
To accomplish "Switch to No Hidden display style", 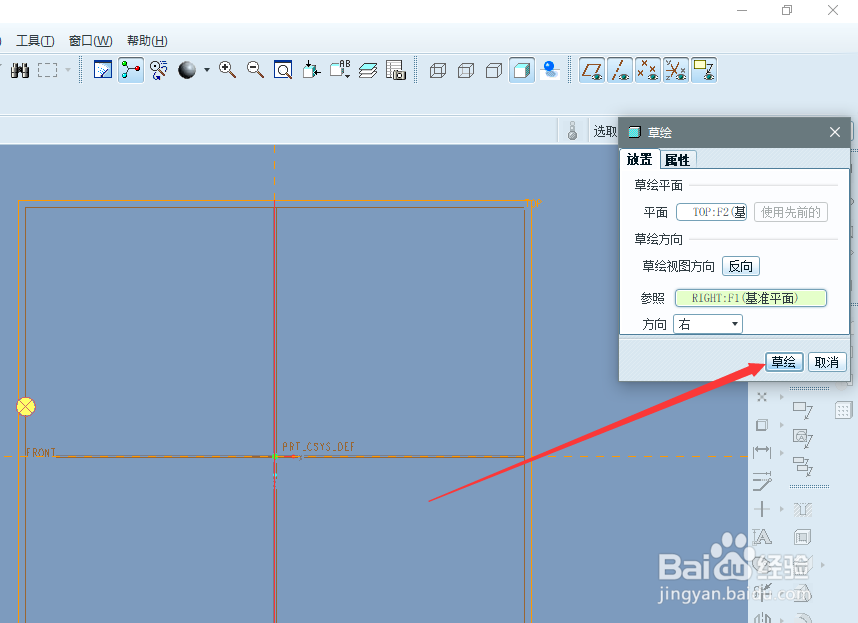I will [x=494, y=71].
